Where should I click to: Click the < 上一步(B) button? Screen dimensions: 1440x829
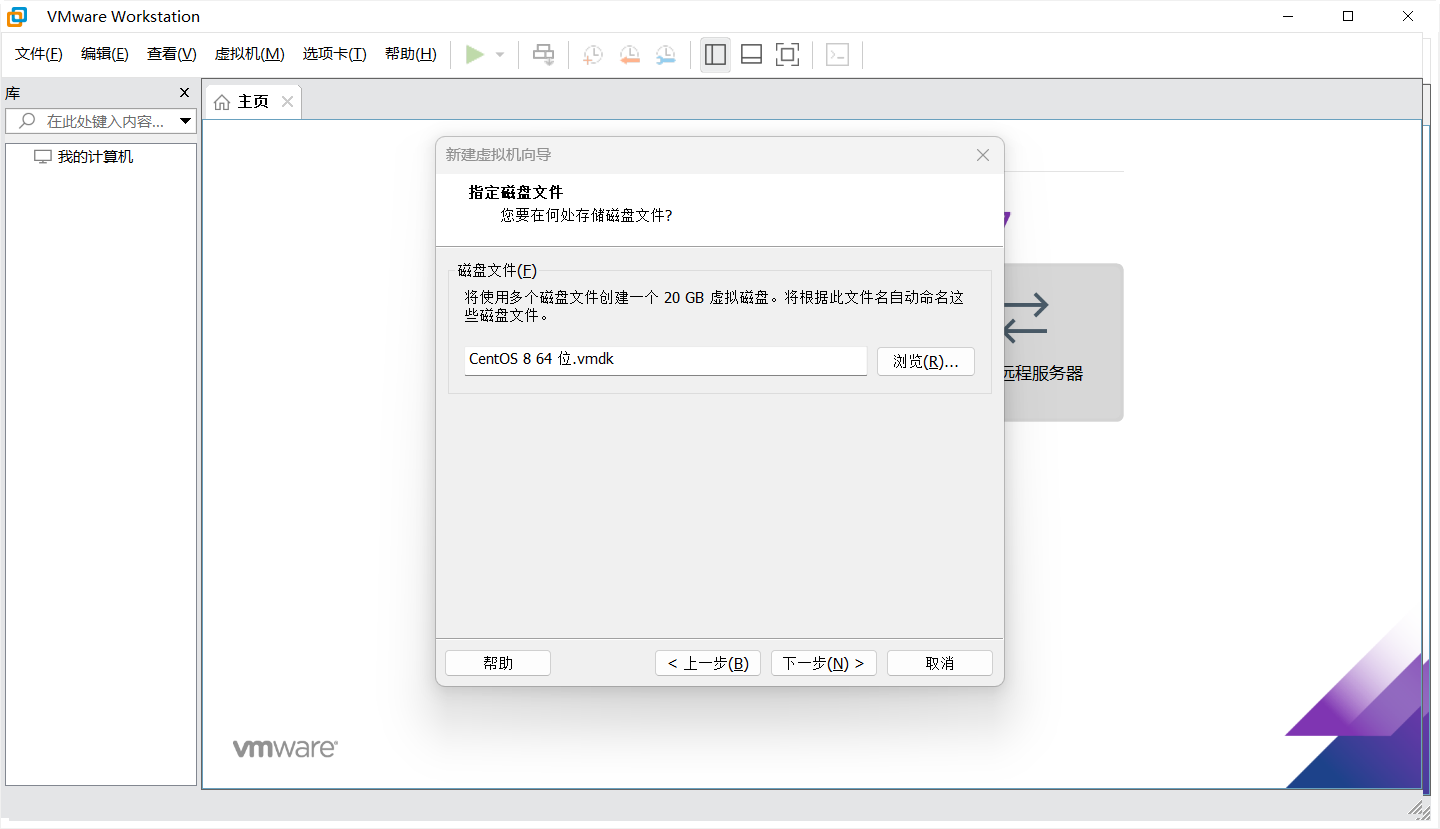click(708, 663)
